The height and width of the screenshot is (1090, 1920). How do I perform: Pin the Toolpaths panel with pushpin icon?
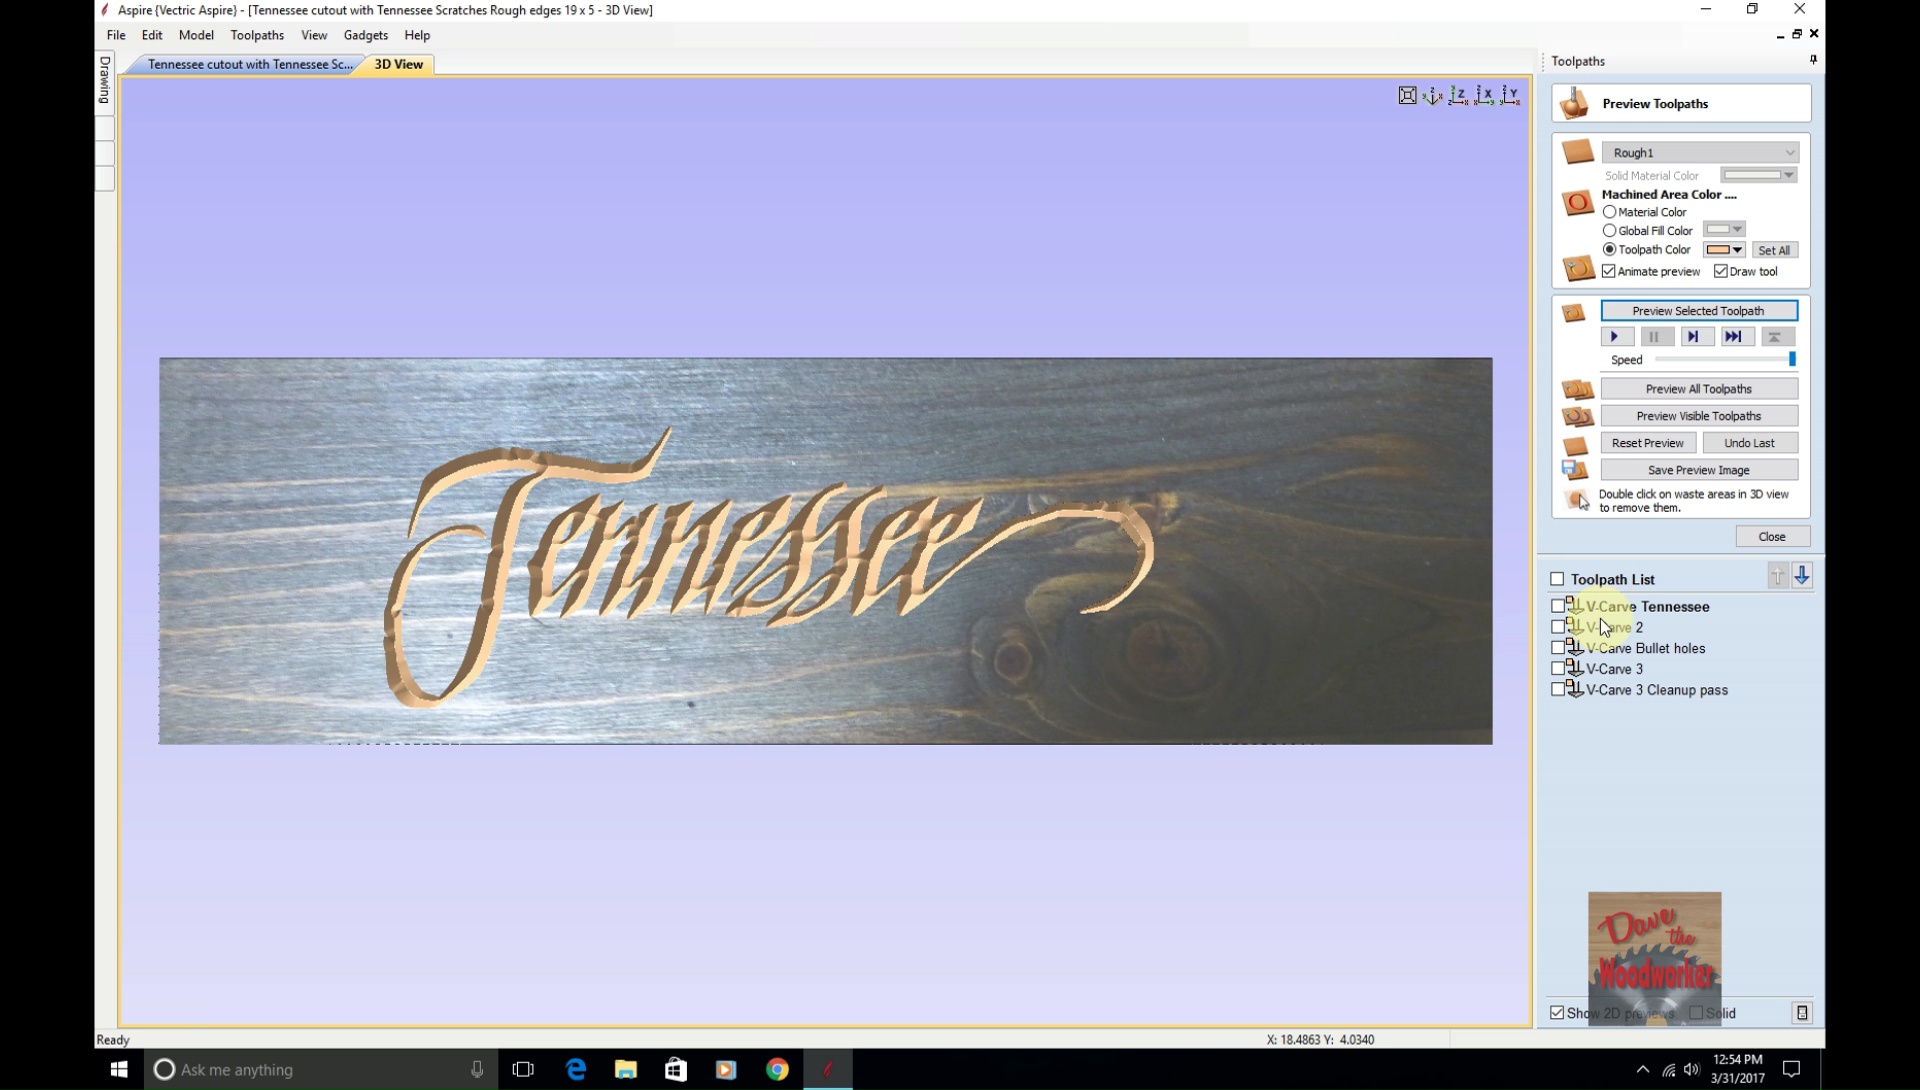coord(1813,60)
